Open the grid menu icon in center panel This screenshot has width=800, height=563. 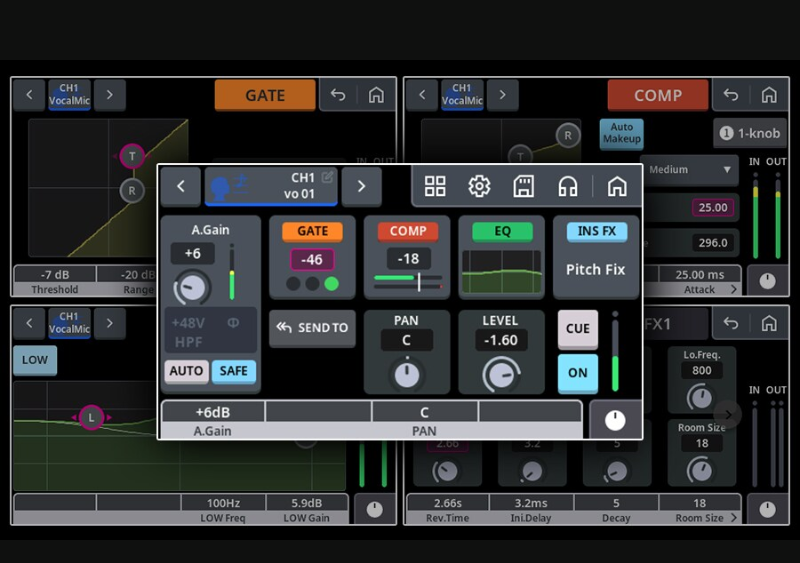435,186
